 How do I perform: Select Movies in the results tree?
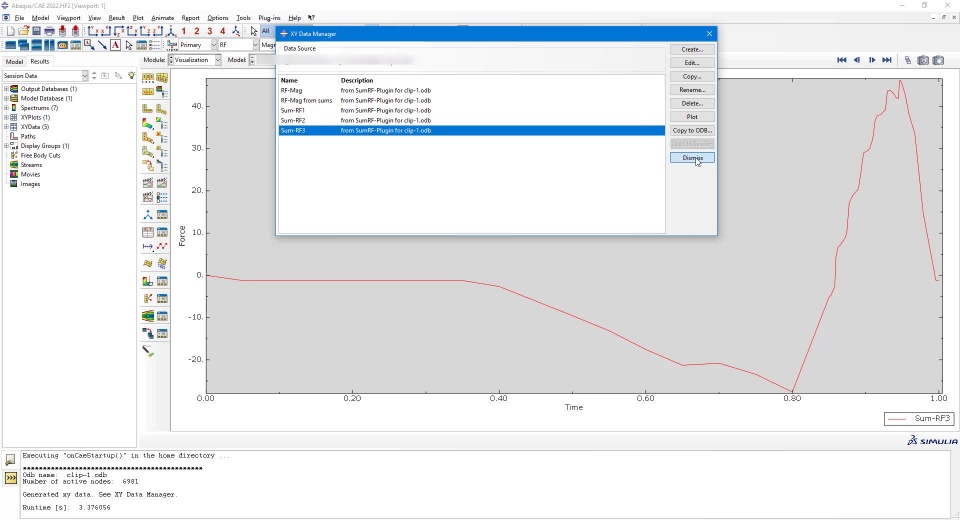coord(30,175)
